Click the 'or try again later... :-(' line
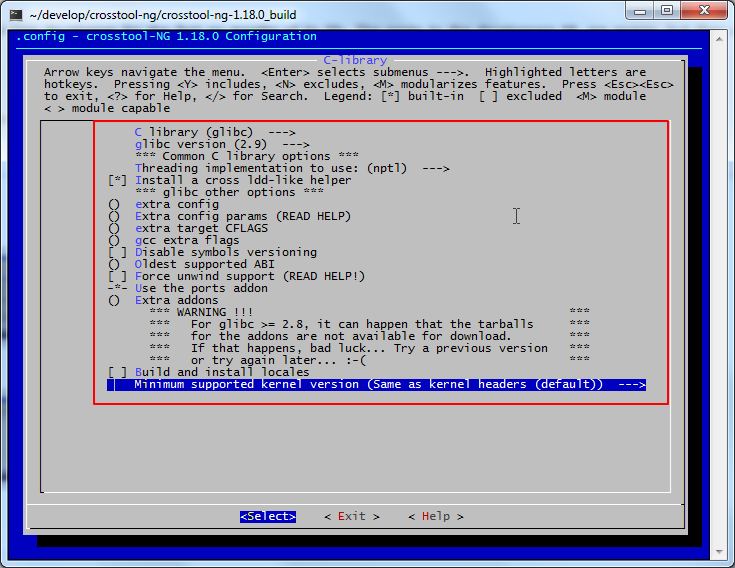The height and width of the screenshot is (568, 735). [x=369, y=360]
